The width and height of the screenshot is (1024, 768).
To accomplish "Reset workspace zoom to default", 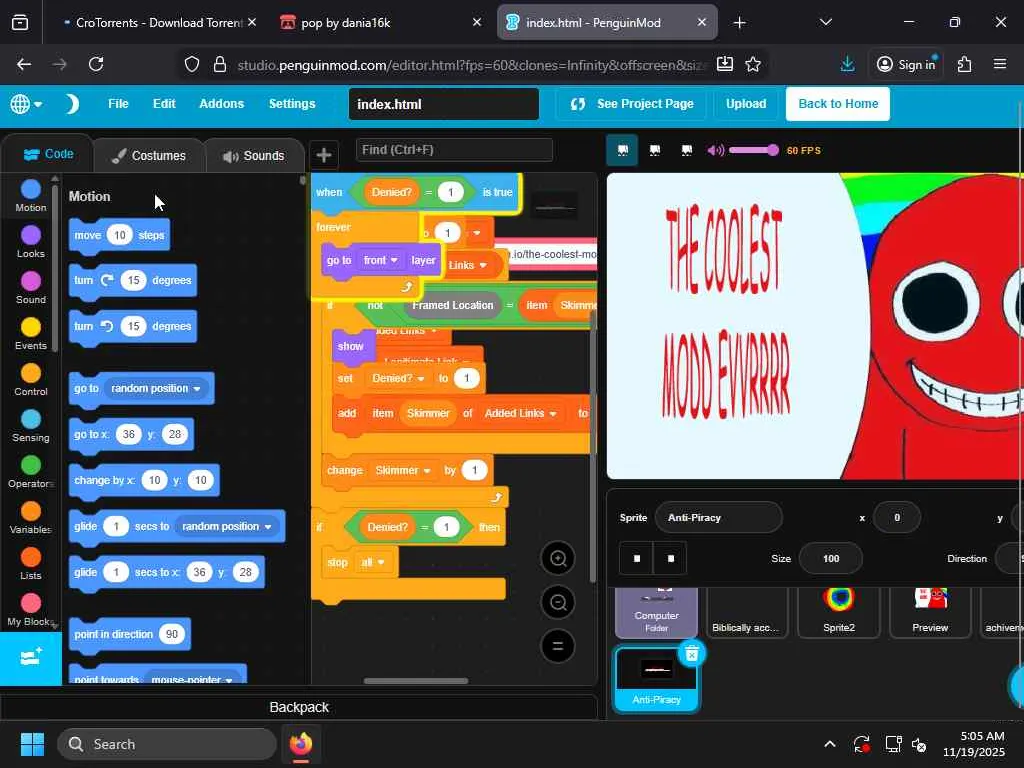I will pos(558,646).
